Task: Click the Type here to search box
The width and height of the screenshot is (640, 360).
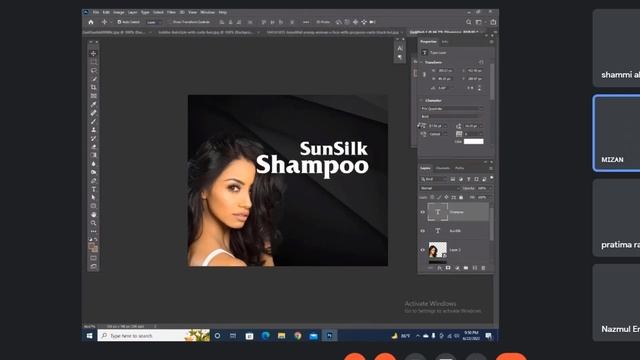Action: pyautogui.click(x=153, y=336)
